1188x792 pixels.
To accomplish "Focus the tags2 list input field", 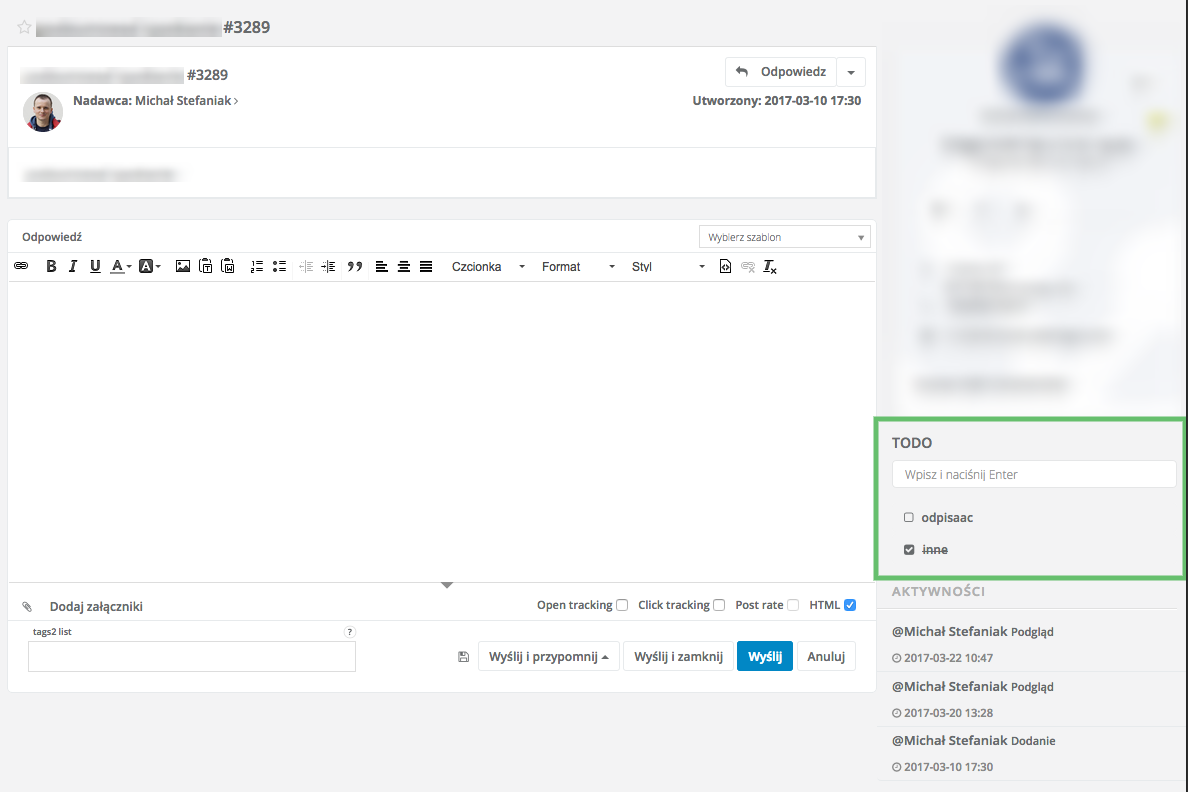I will click(x=192, y=656).
